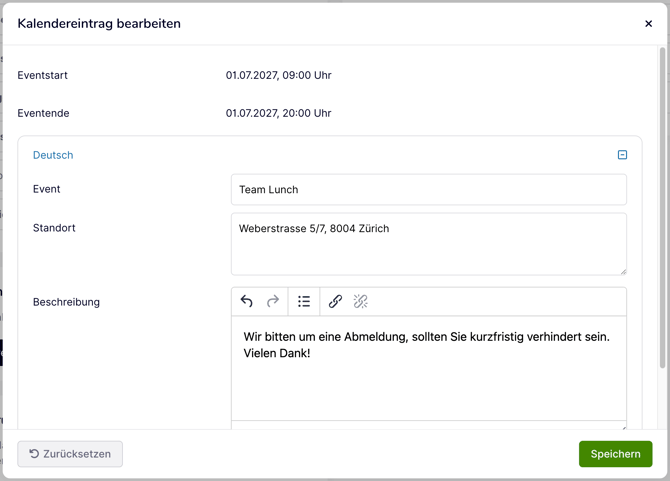Click the Deutsch language heading
This screenshot has width=670, height=481.
[53, 155]
